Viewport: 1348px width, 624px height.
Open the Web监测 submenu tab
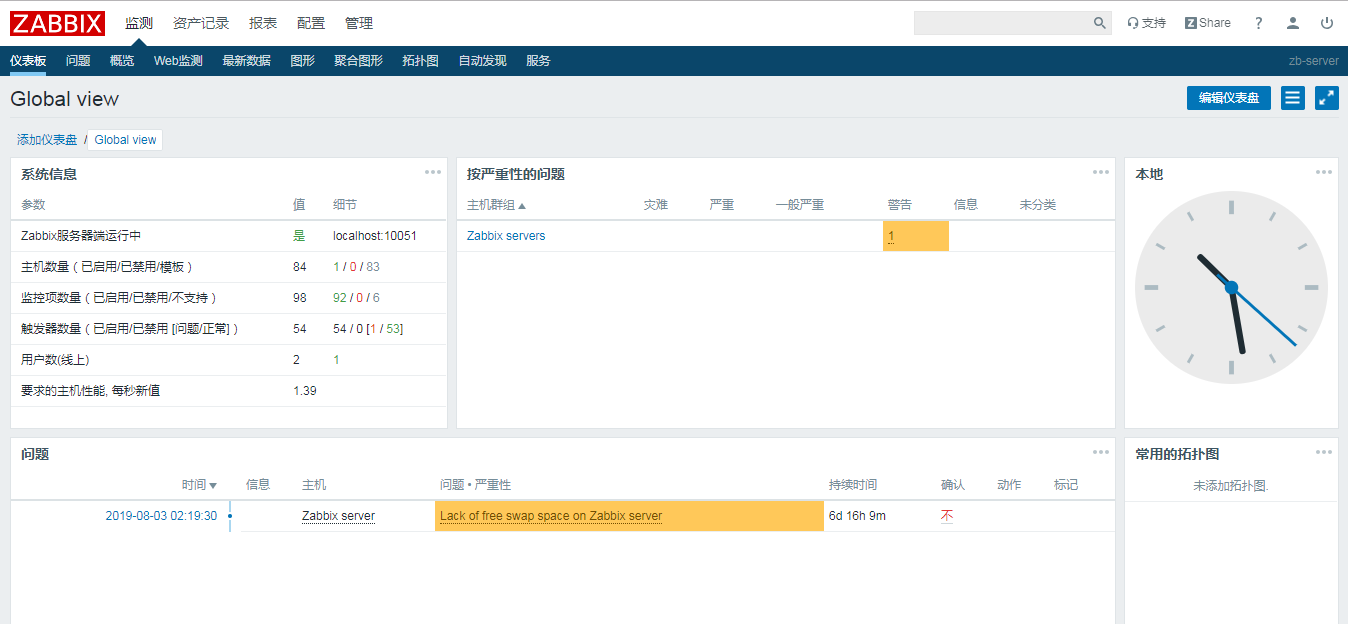[x=178, y=61]
